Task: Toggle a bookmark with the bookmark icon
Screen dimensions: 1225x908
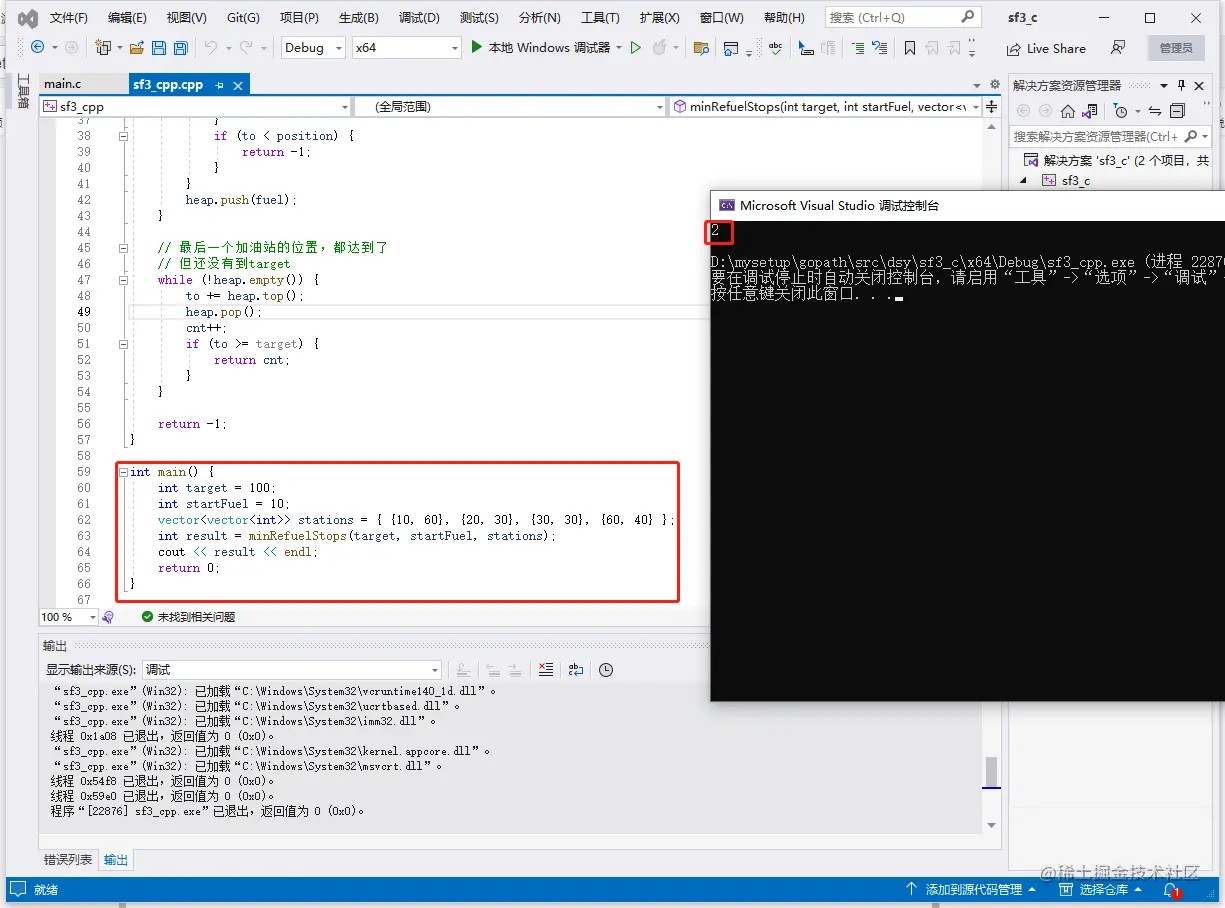Action: point(909,47)
